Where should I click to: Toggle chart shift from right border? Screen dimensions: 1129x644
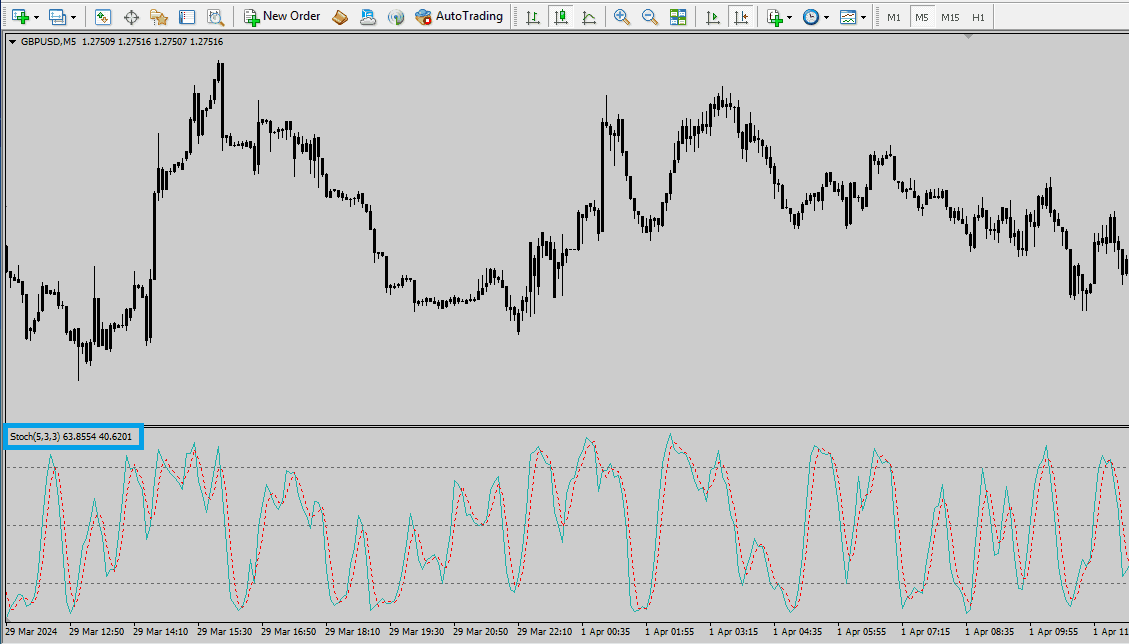click(741, 17)
